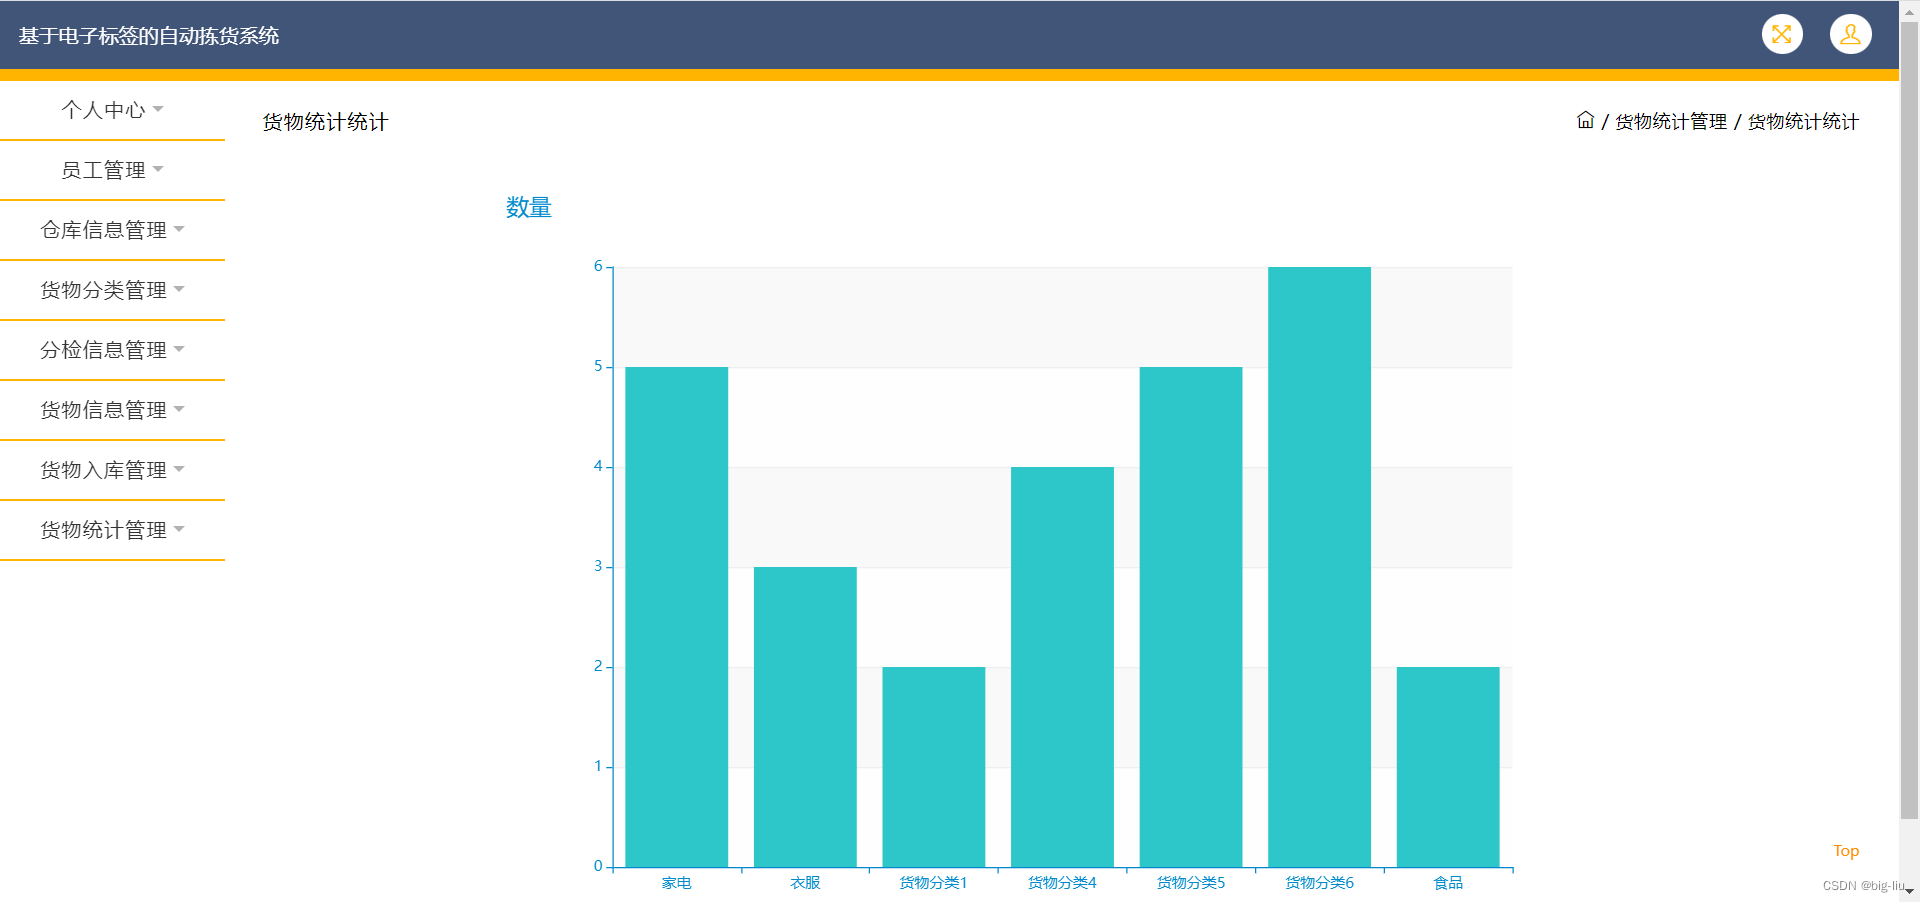1920x902 pixels.
Task: Click the 货物分类1 bar in the chart
Action: coord(934,767)
